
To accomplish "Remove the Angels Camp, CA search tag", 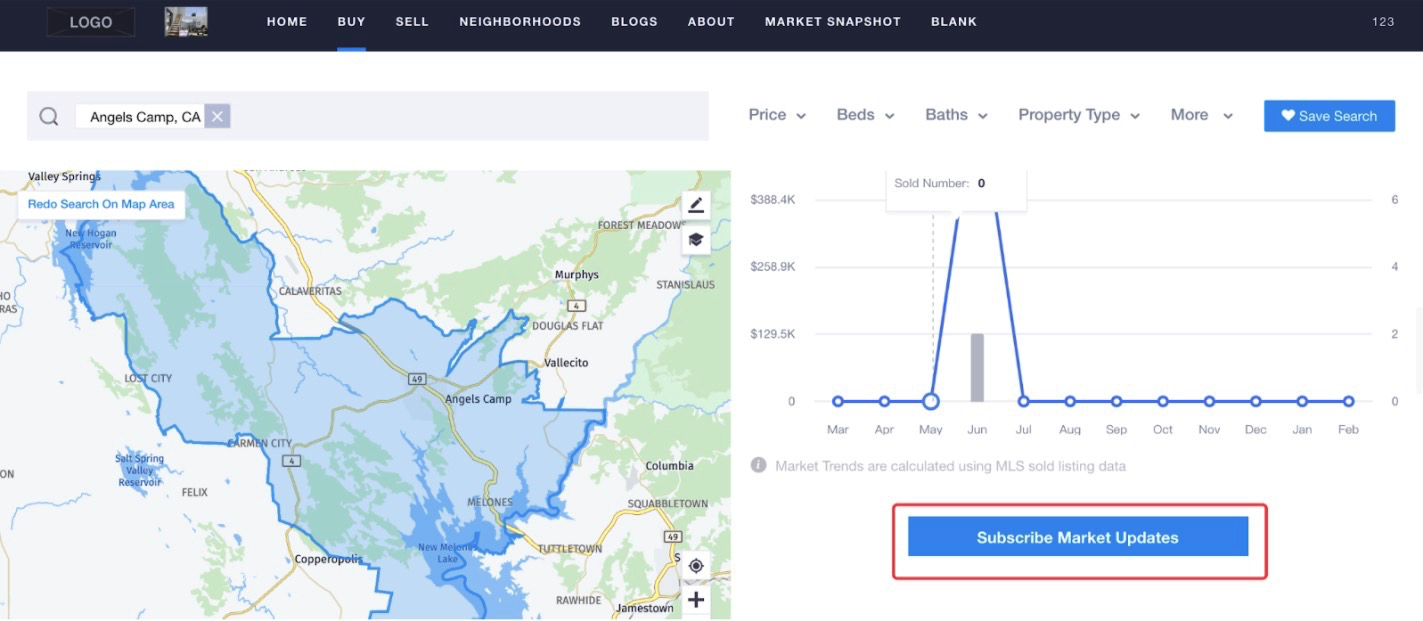I will point(218,117).
